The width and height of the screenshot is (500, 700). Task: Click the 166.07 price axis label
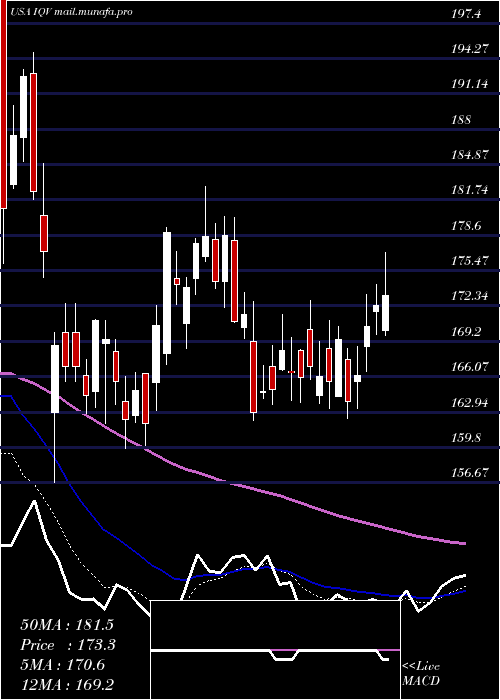pos(470,367)
